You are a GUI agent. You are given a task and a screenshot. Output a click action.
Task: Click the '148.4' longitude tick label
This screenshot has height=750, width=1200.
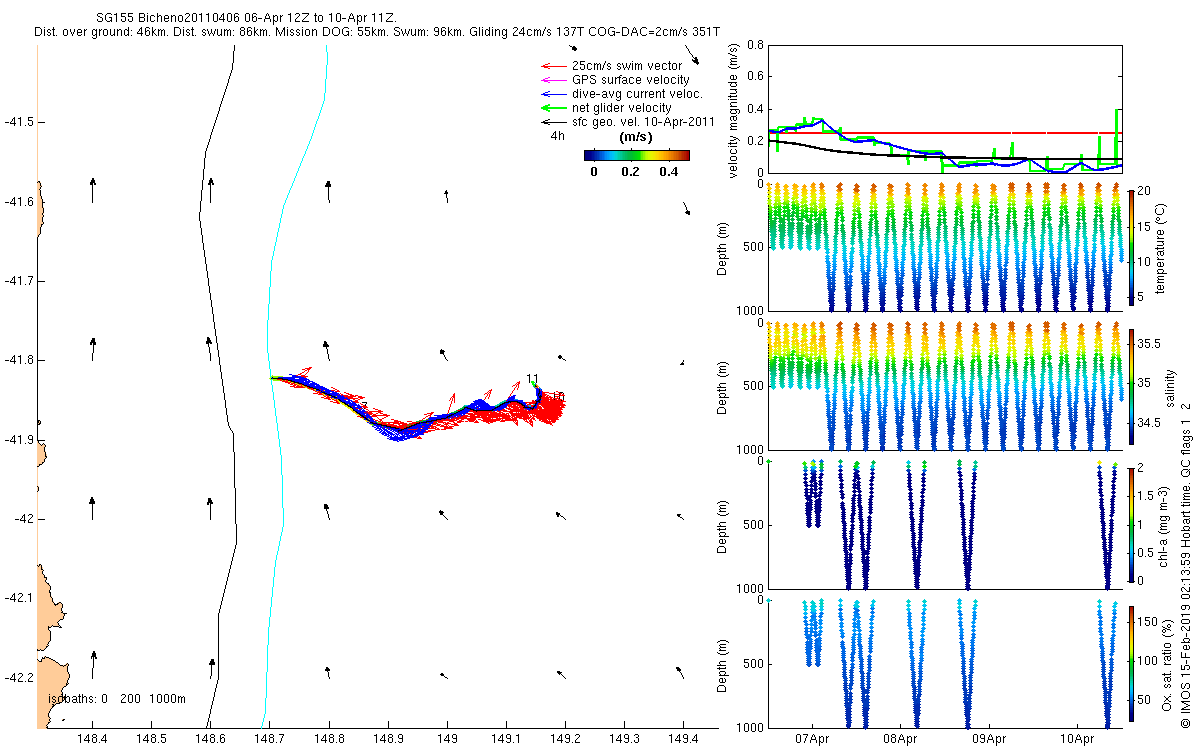coord(93,739)
